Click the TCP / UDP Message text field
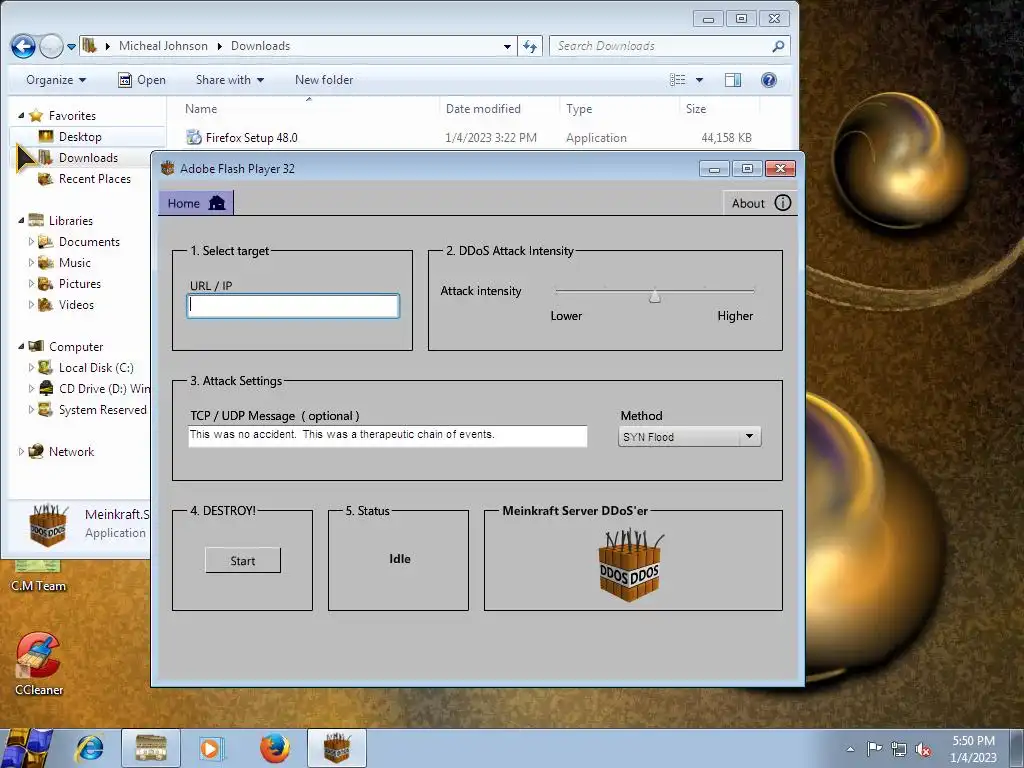Image resolution: width=1024 pixels, height=768 pixels. (387, 436)
